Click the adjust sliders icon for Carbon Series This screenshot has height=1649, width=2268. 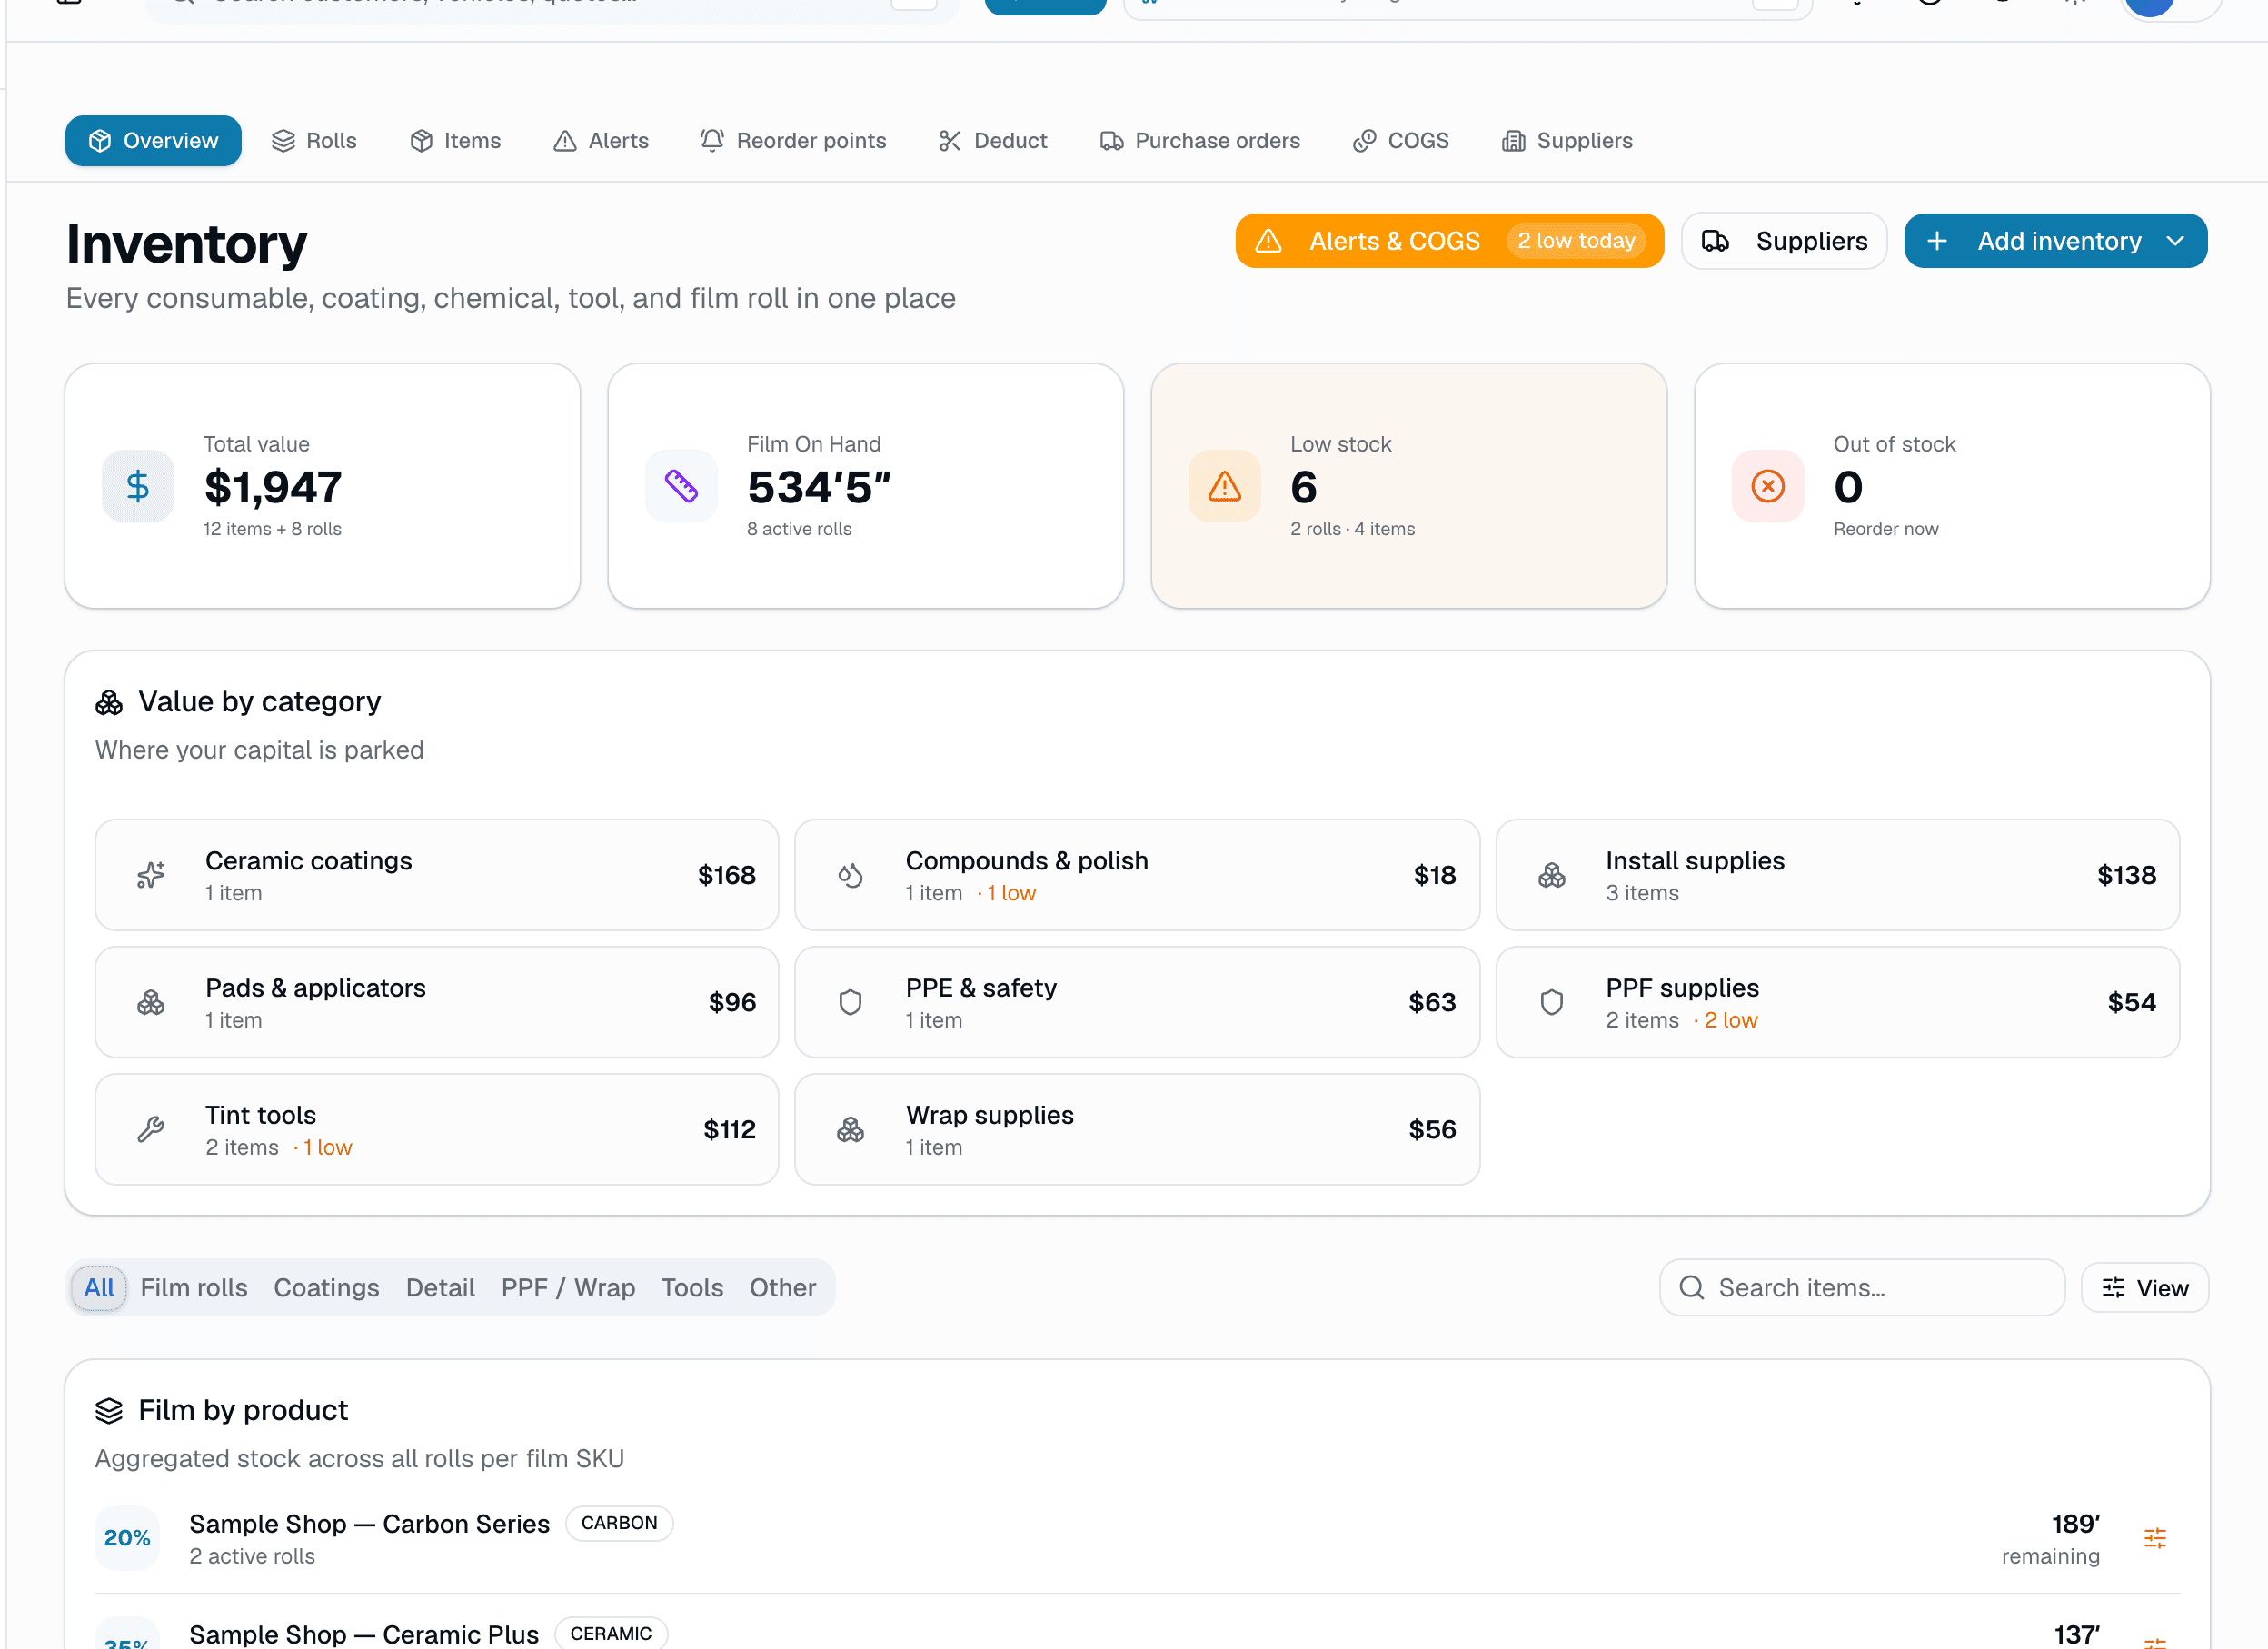coord(2155,1538)
